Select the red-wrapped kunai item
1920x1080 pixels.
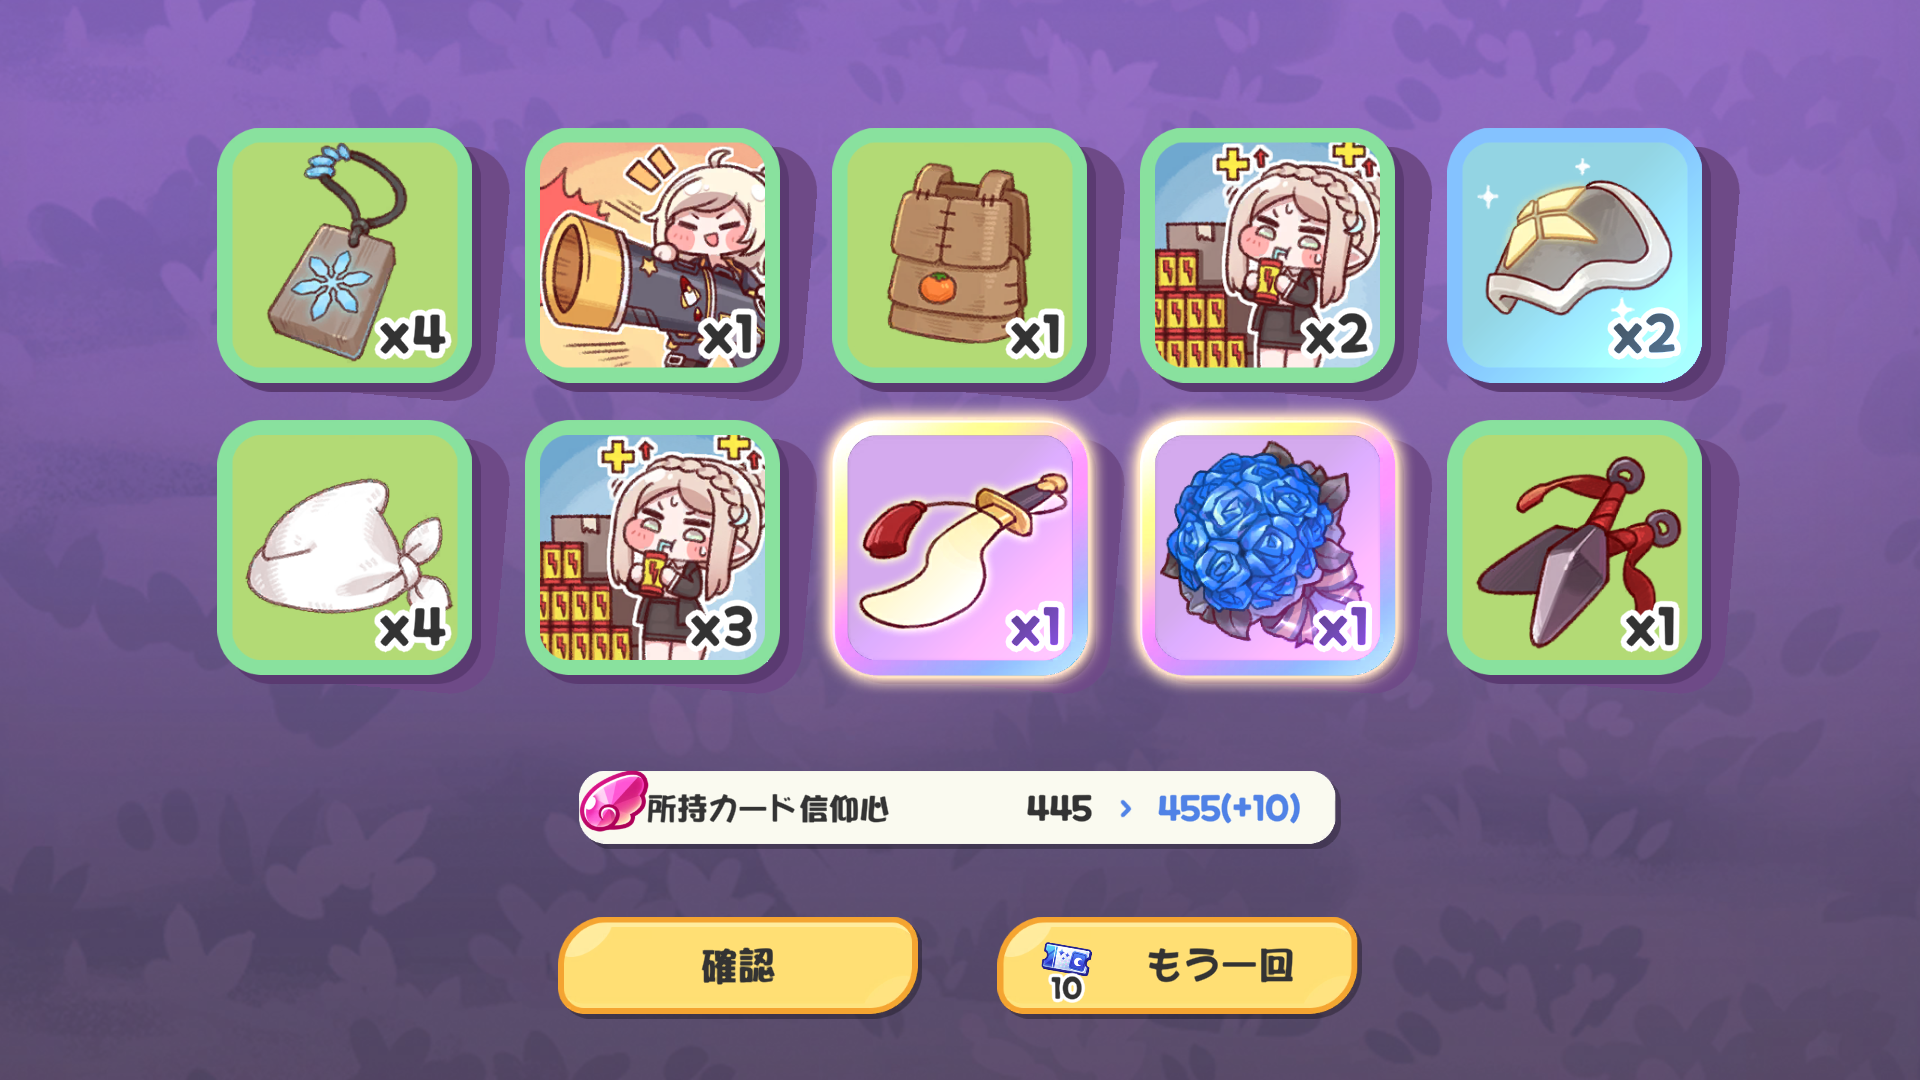(x=1574, y=547)
